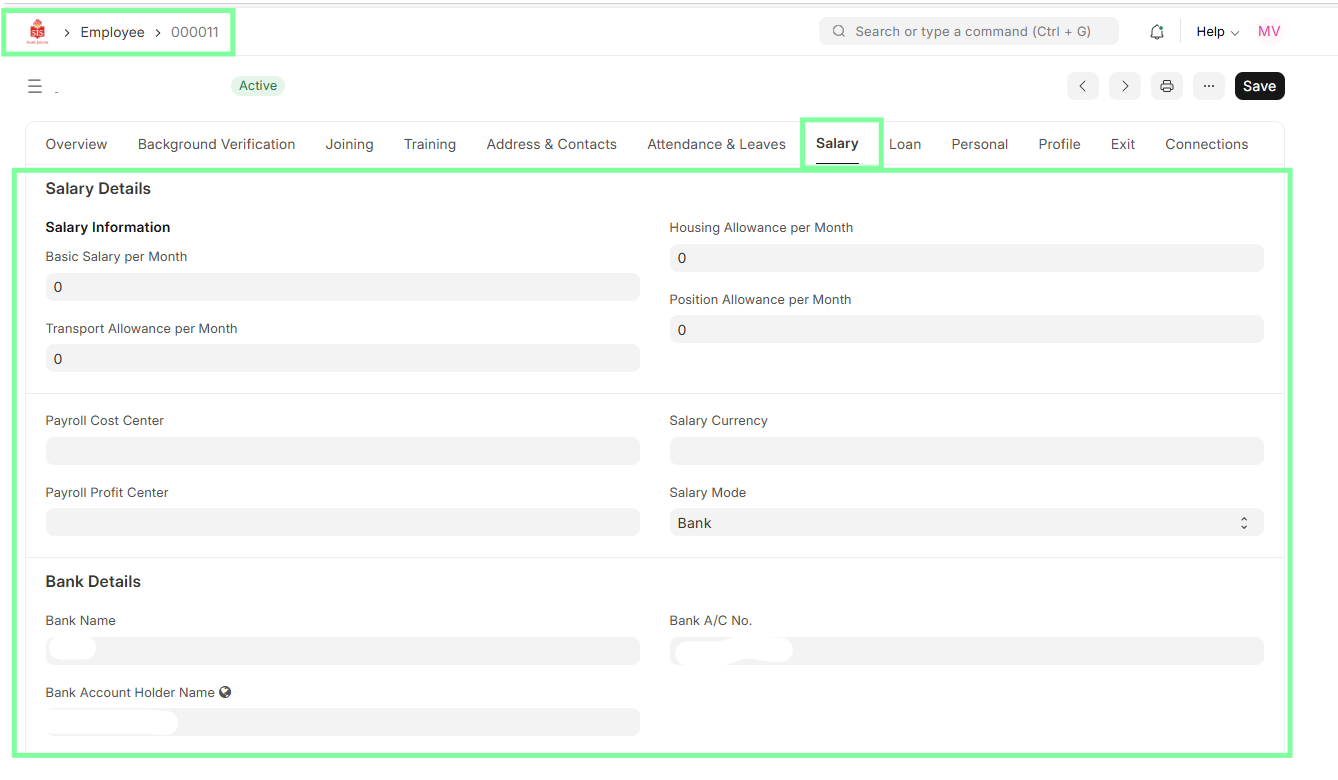This screenshot has width=1338, height=780.
Task: Toggle the sidebar hamburger menu
Action: point(35,86)
